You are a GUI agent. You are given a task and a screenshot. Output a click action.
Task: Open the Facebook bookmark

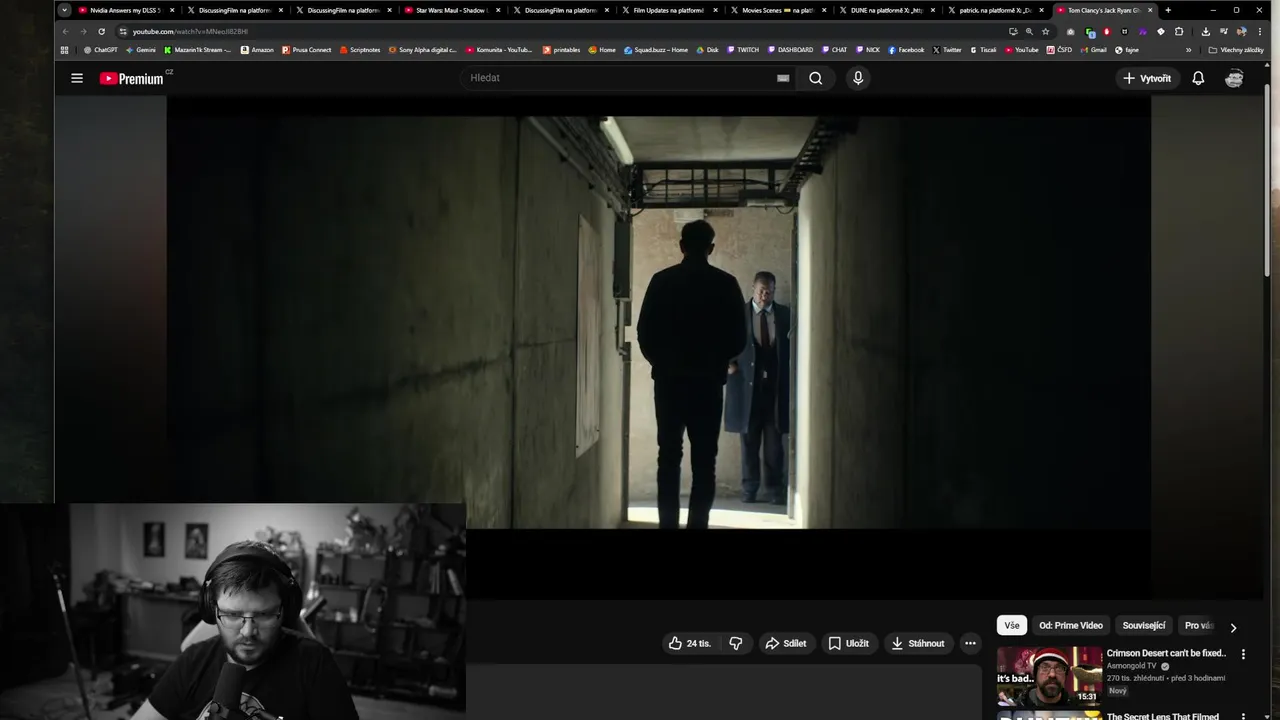click(906, 49)
